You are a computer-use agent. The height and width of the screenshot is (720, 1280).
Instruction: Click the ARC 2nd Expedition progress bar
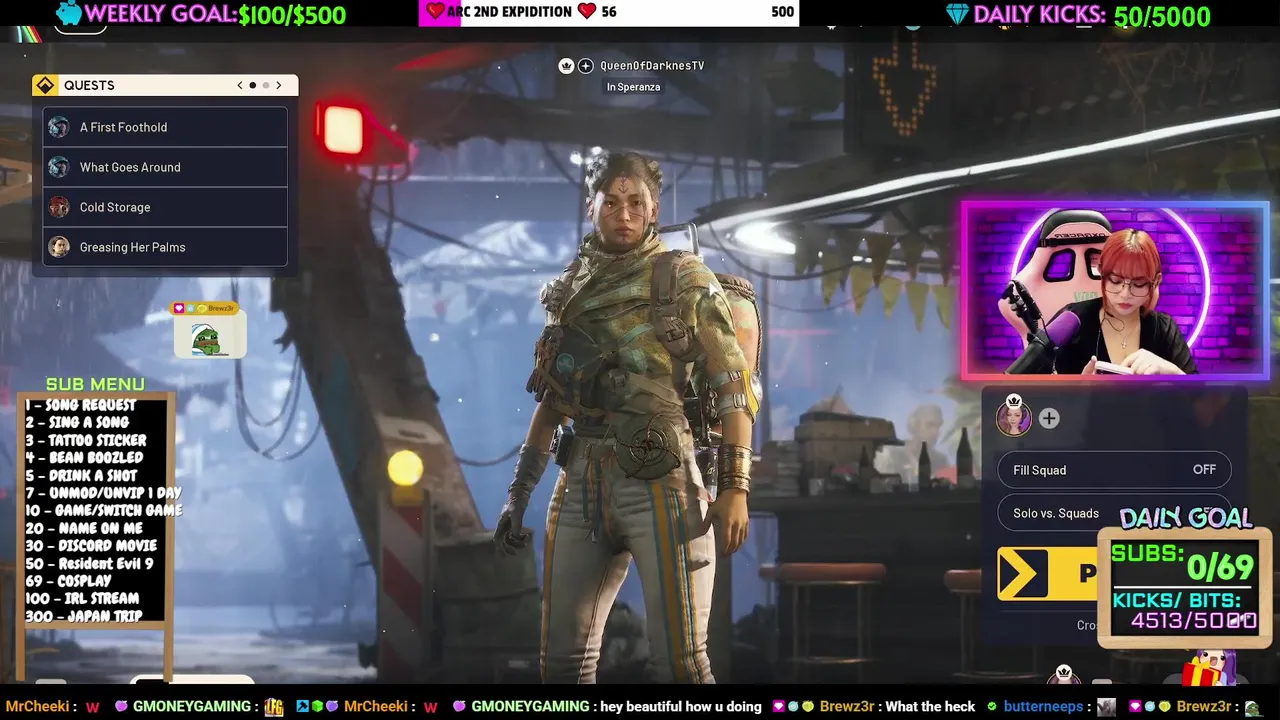[608, 12]
